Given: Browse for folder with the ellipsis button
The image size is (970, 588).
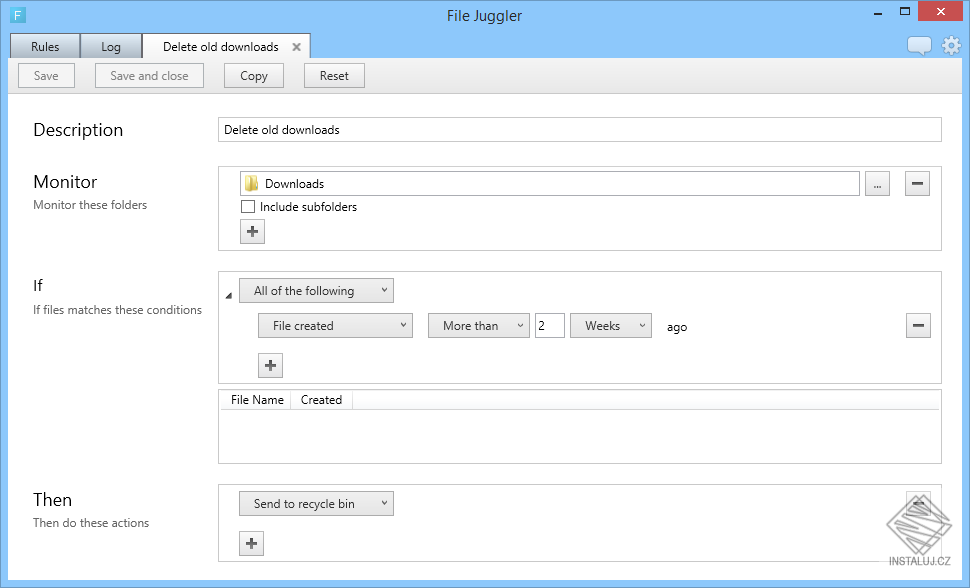Looking at the screenshot, I should (x=877, y=184).
